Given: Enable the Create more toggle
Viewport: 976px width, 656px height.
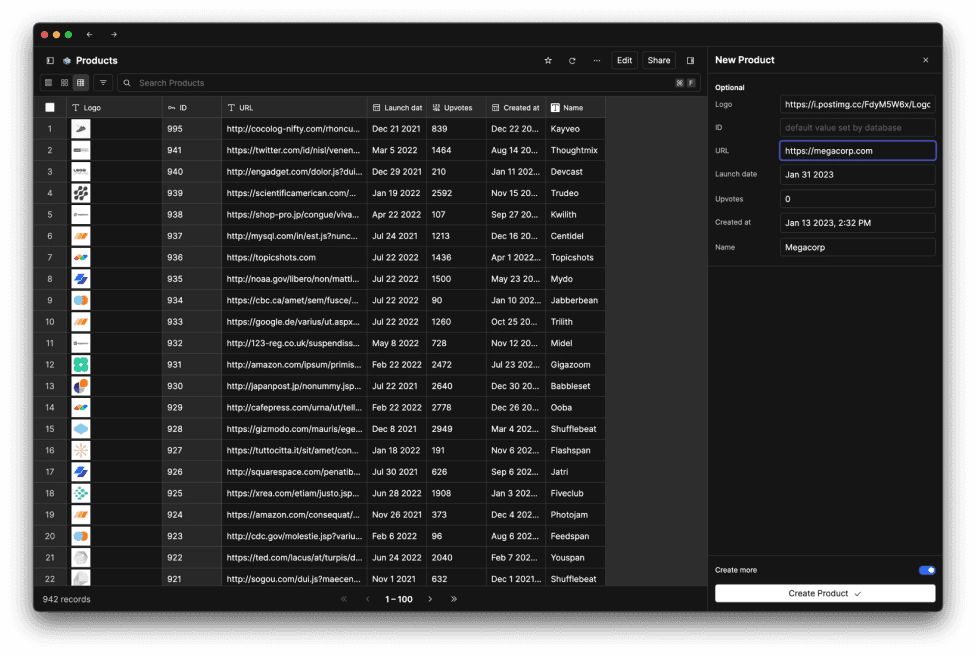Looking at the screenshot, I should tap(925, 569).
